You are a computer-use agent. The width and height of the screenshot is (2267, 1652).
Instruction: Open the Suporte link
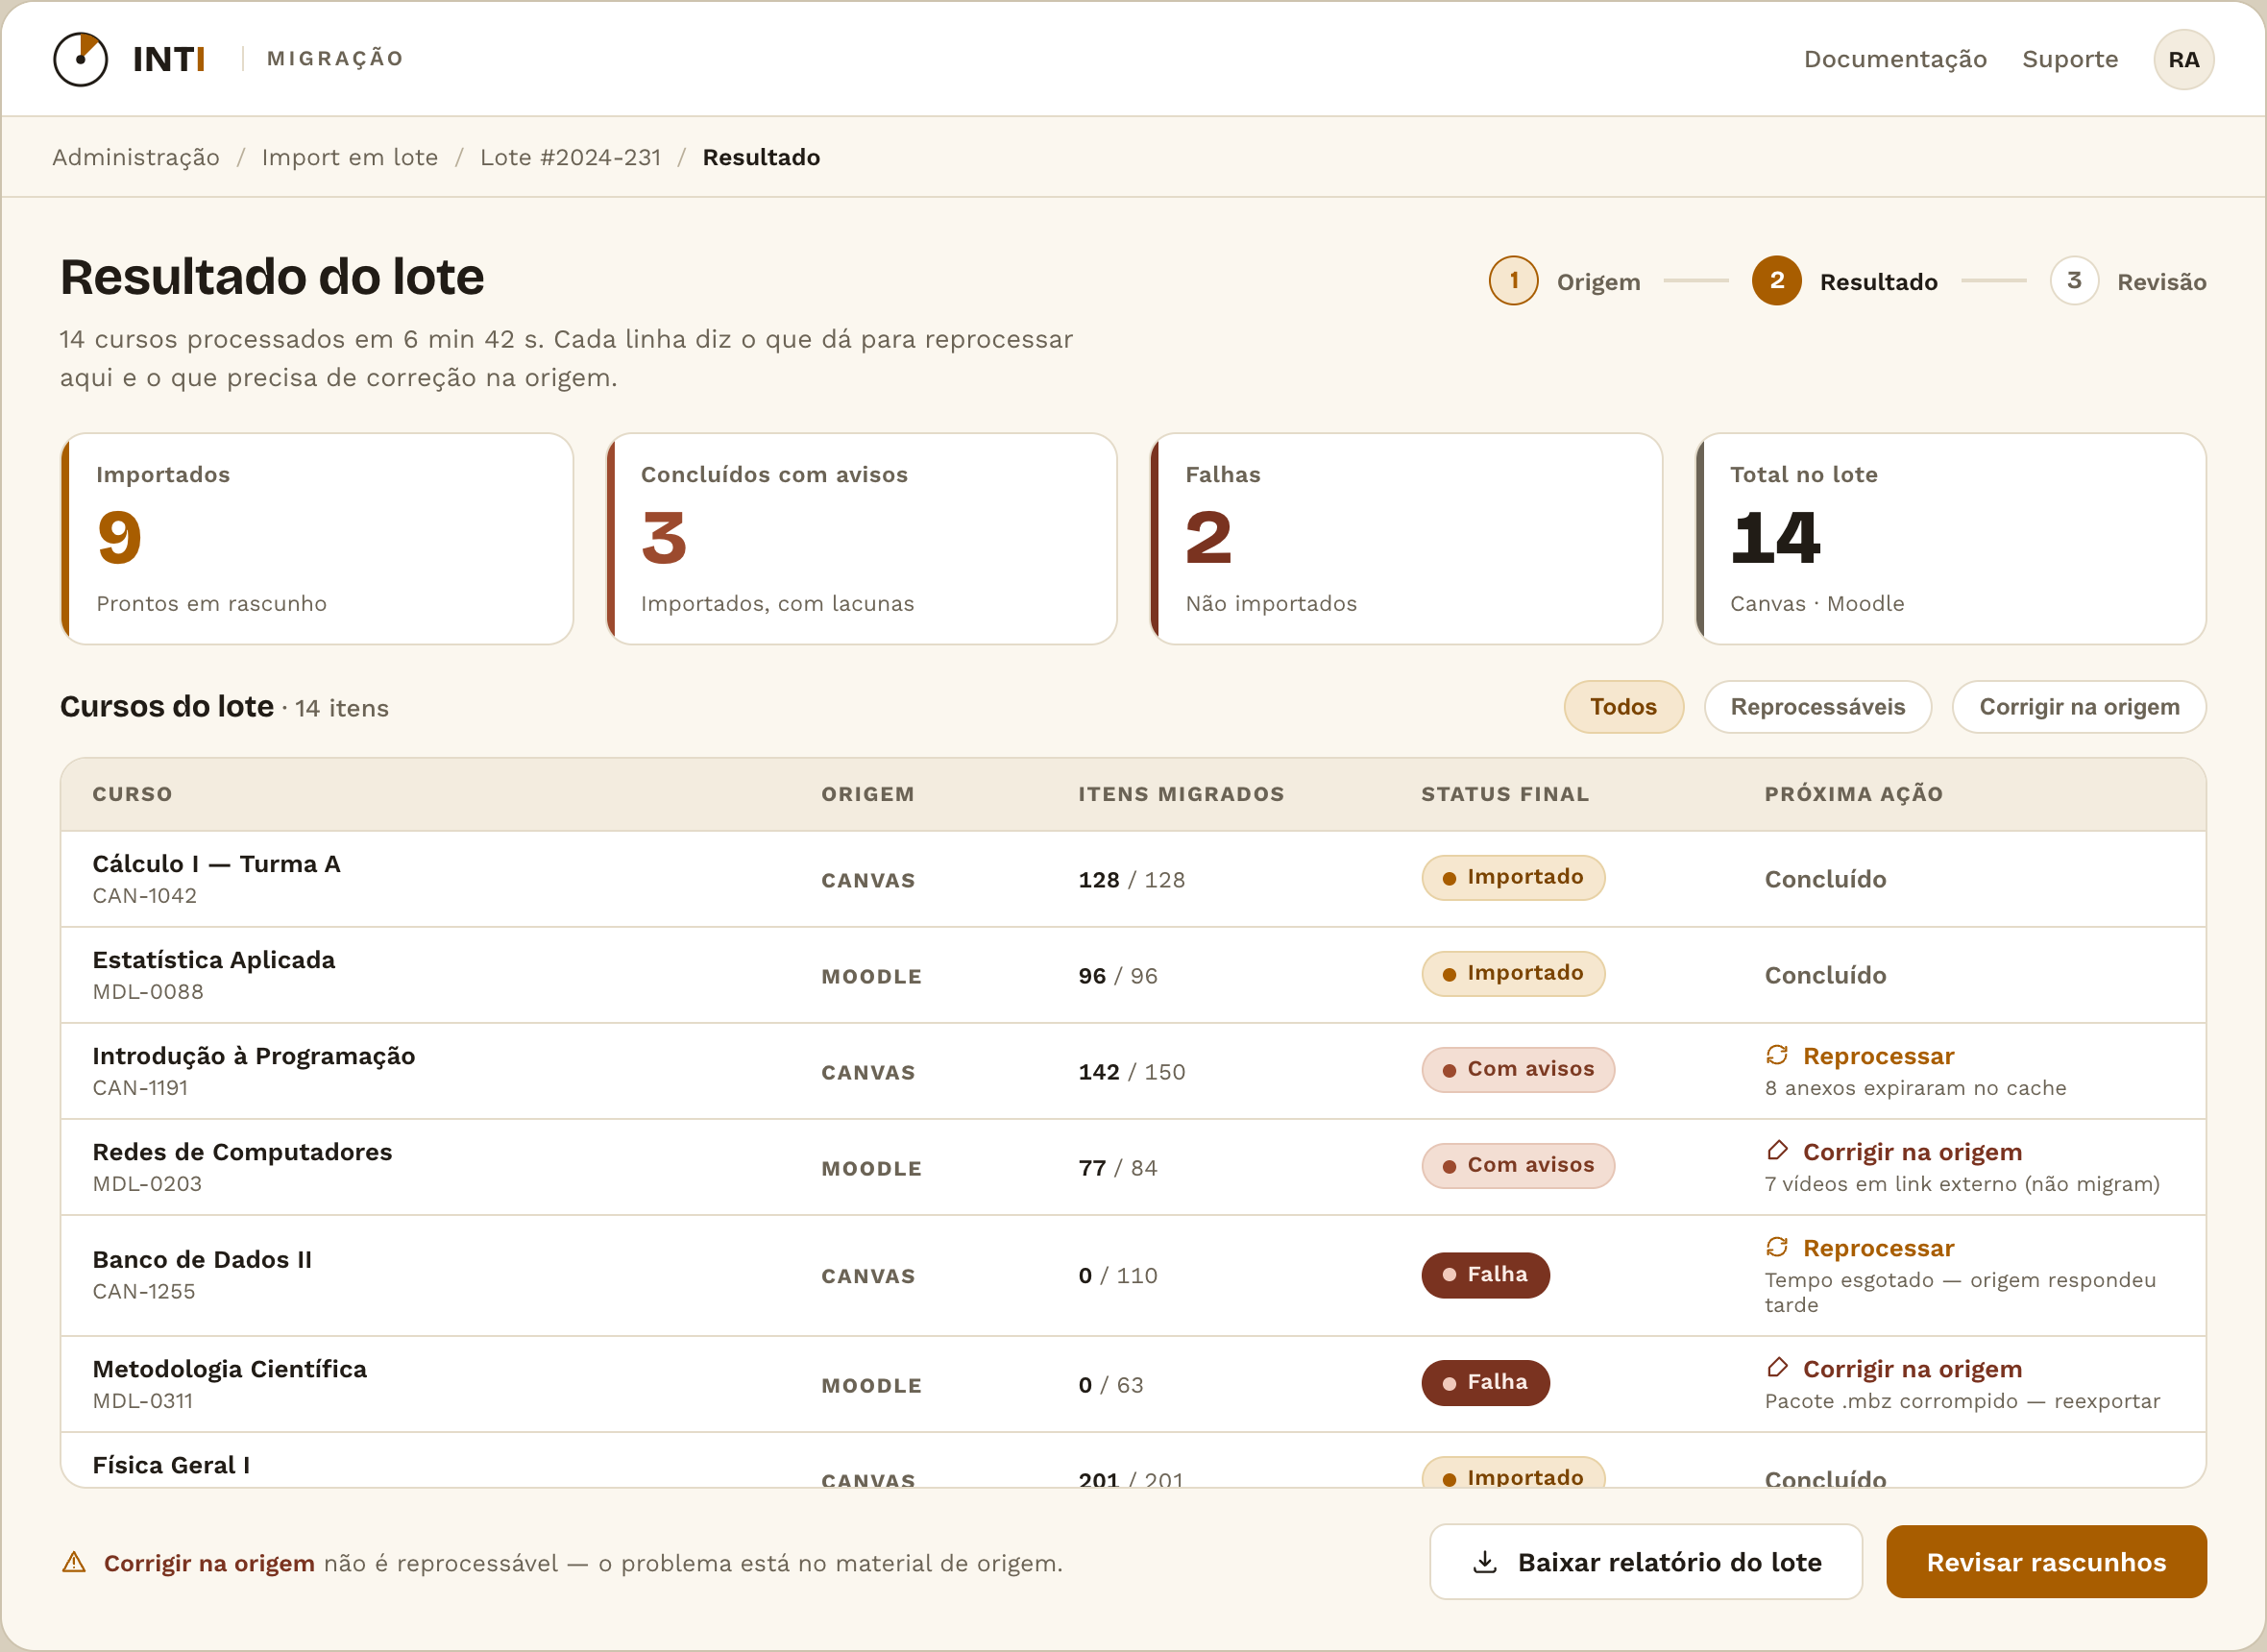coord(2069,59)
